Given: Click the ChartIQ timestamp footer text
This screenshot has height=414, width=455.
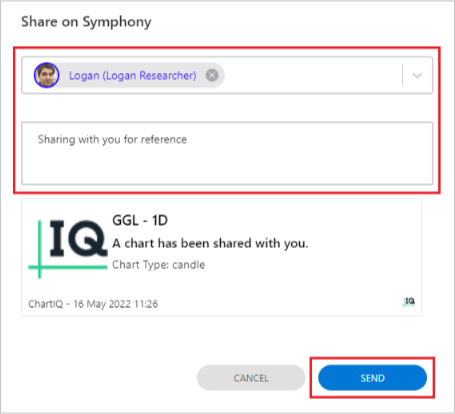Looking at the screenshot, I should pyautogui.click(x=93, y=304).
